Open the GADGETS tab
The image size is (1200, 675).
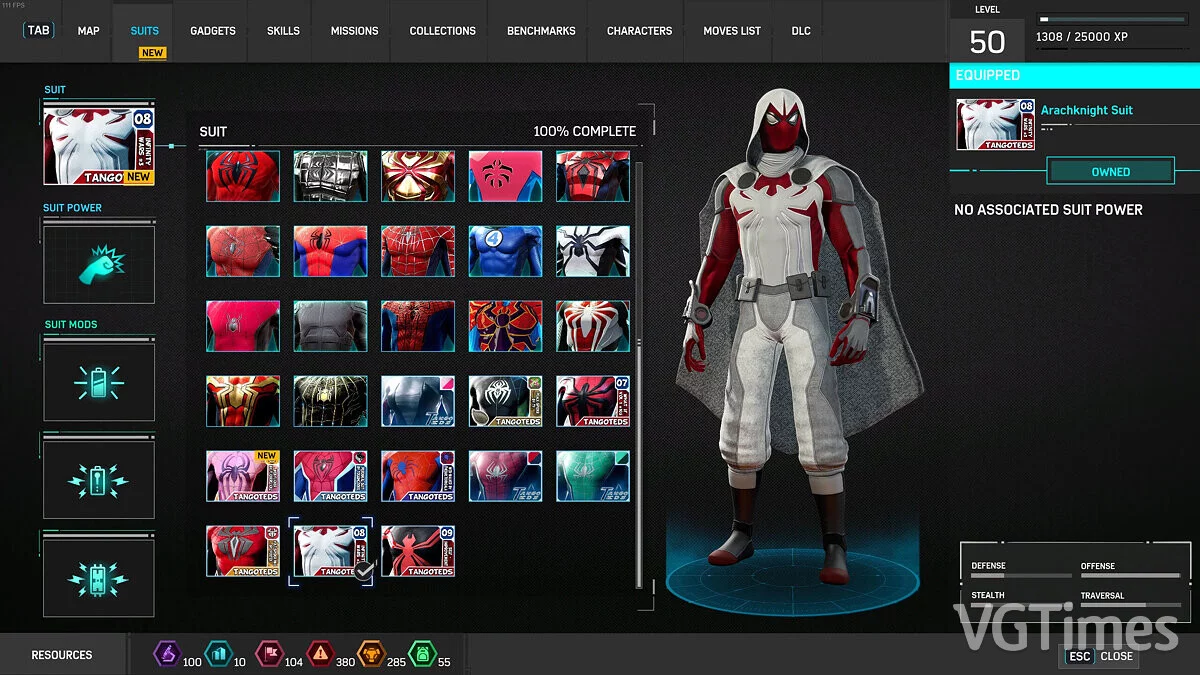(213, 31)
